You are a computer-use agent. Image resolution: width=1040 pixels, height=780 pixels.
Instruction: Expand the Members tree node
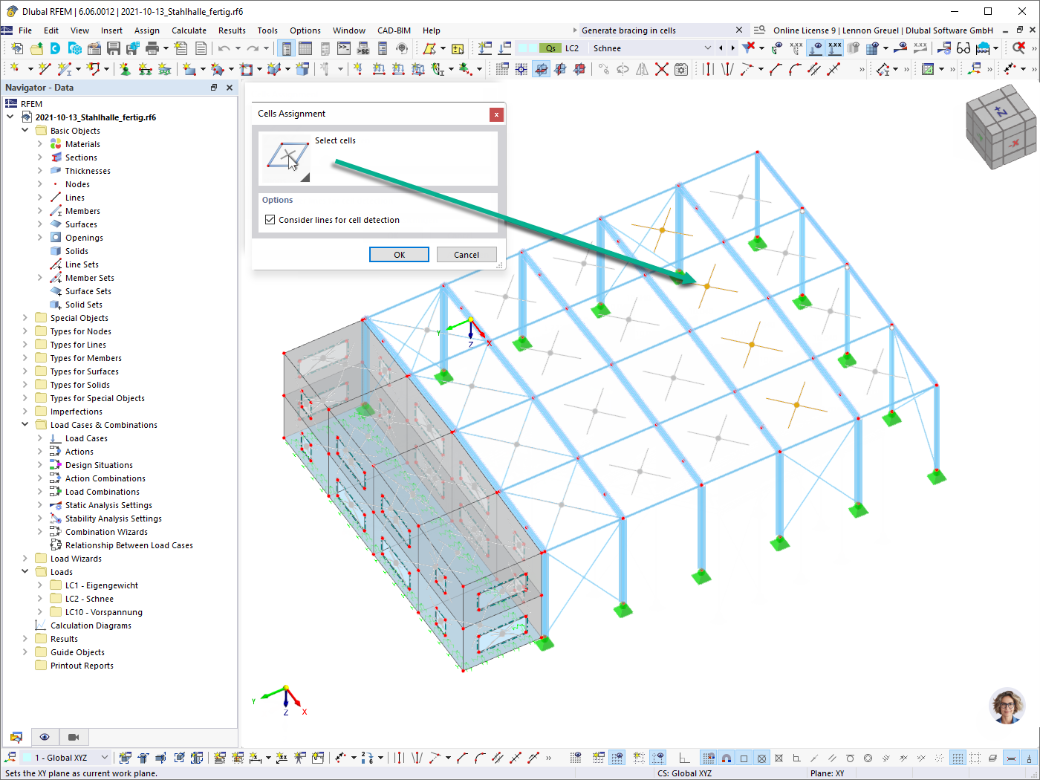click(40, 211)
